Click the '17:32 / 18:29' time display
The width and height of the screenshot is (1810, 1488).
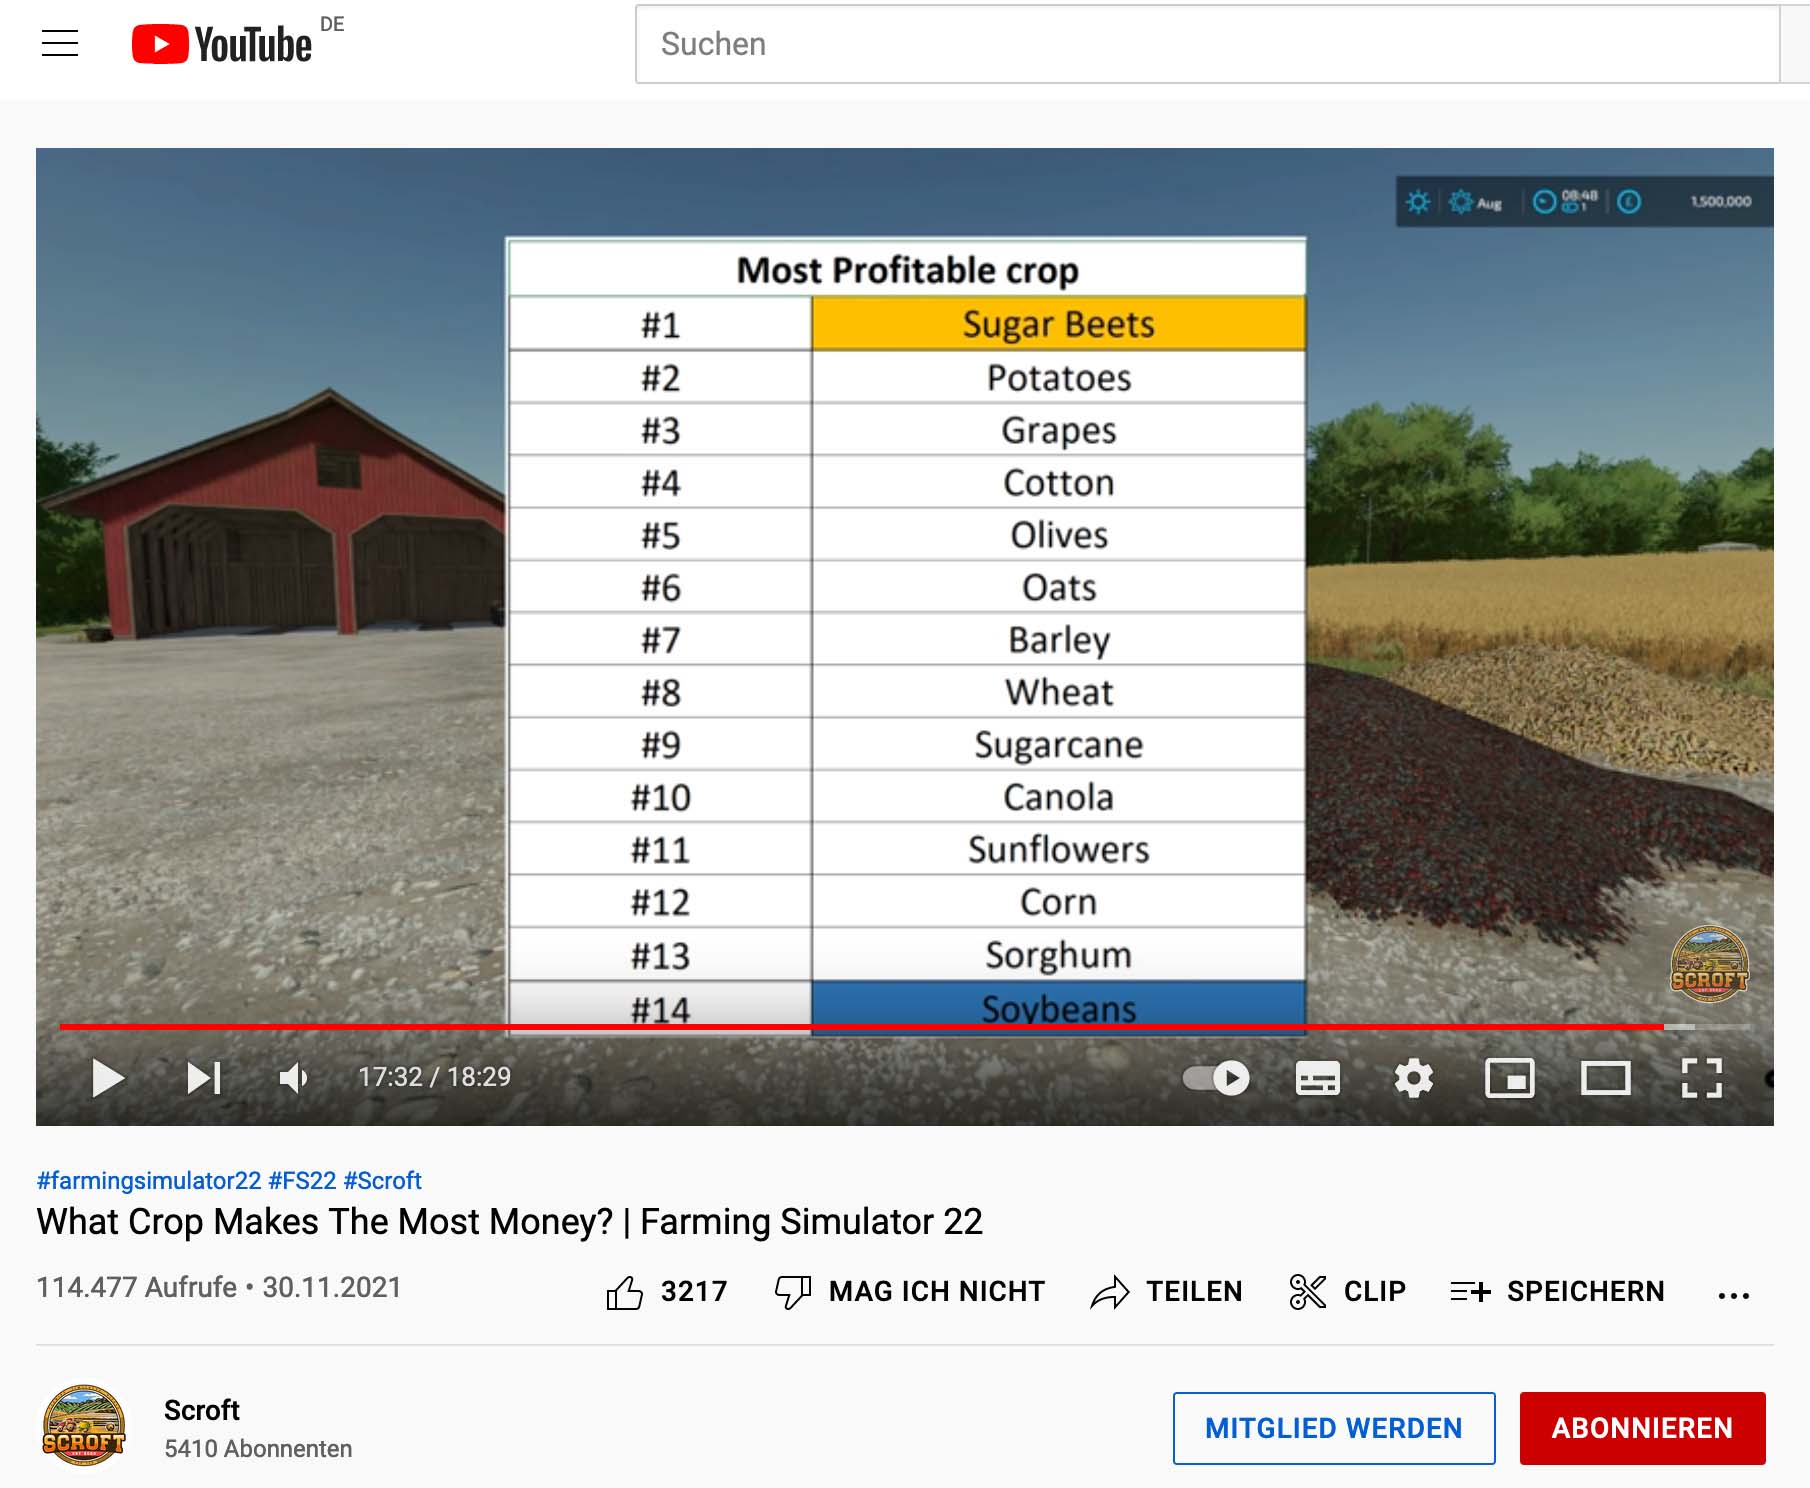[435, 1077]
